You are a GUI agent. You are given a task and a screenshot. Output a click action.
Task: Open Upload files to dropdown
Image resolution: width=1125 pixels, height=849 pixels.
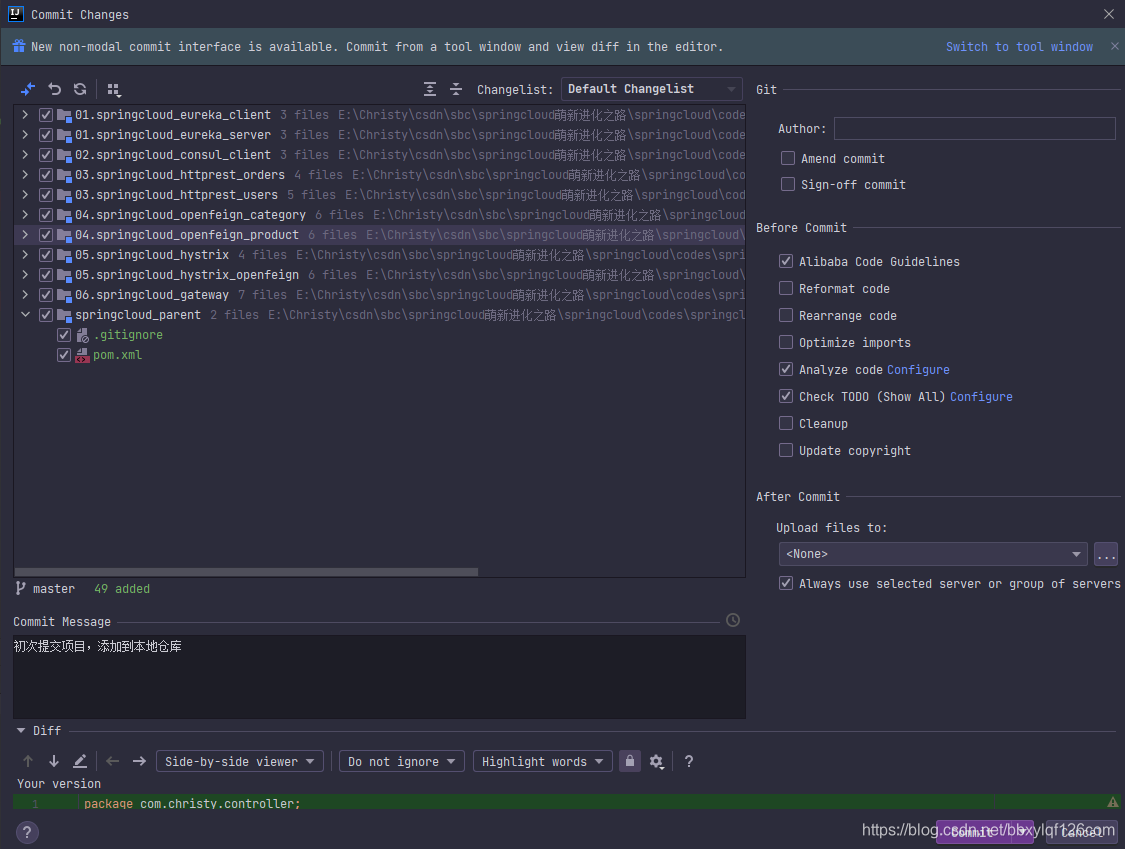click(x=933, y=554)
